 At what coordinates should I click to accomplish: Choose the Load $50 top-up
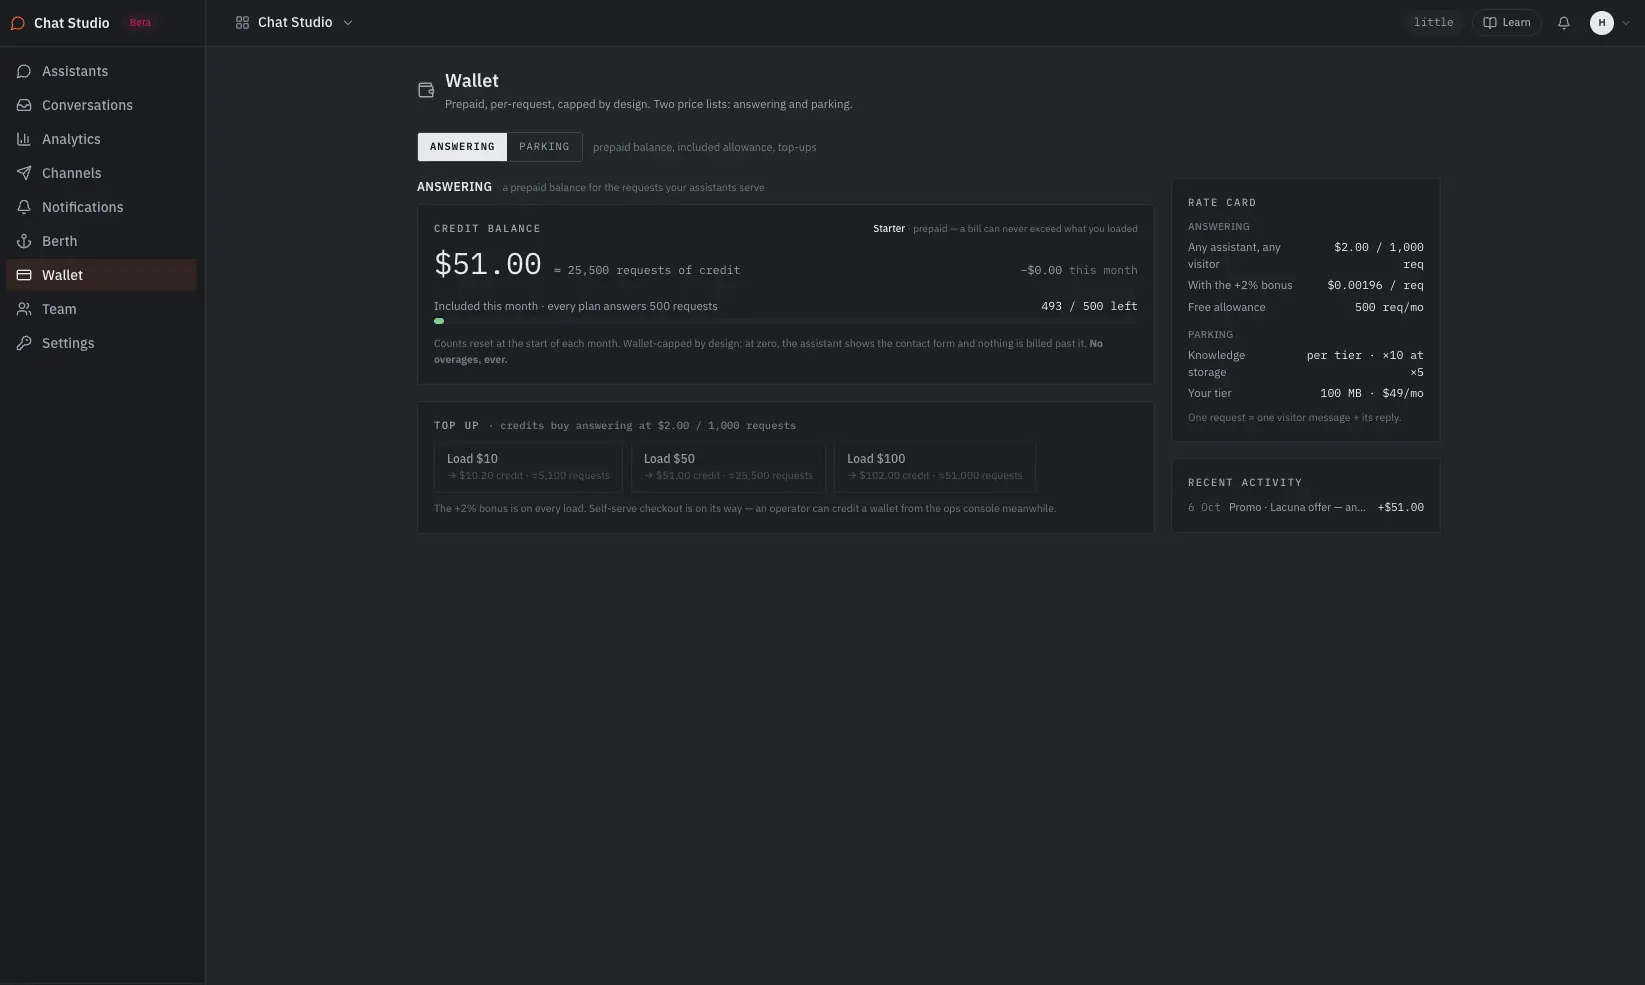coord(728,468)
